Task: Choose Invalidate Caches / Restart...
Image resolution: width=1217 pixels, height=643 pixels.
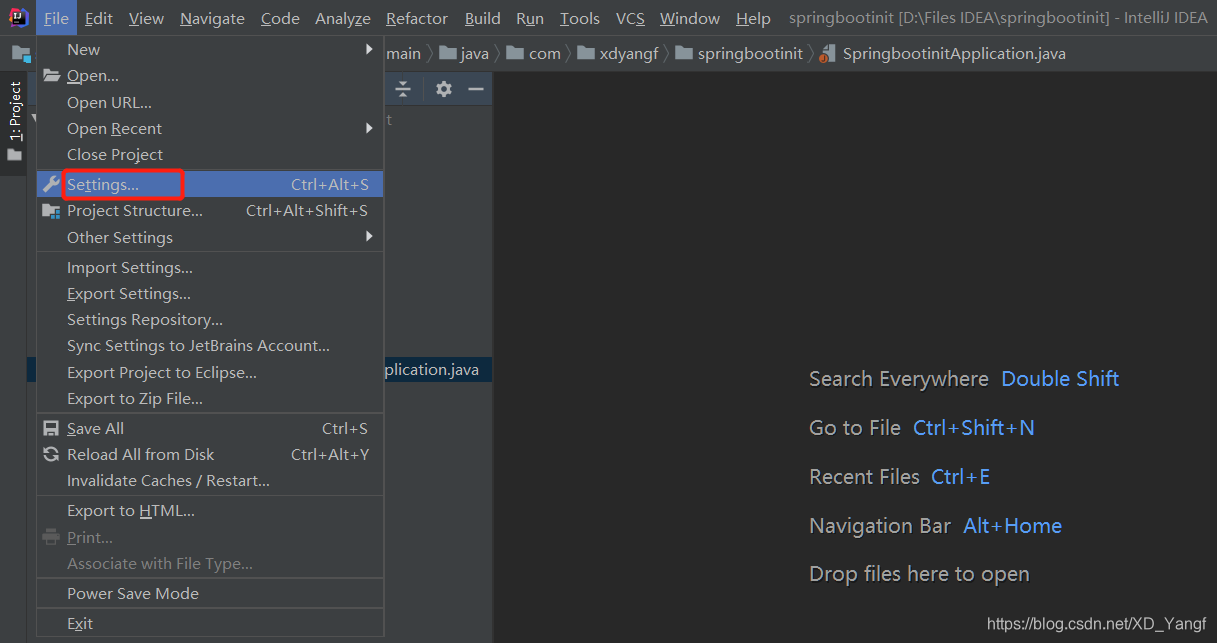Action: [x=210, y=480]
